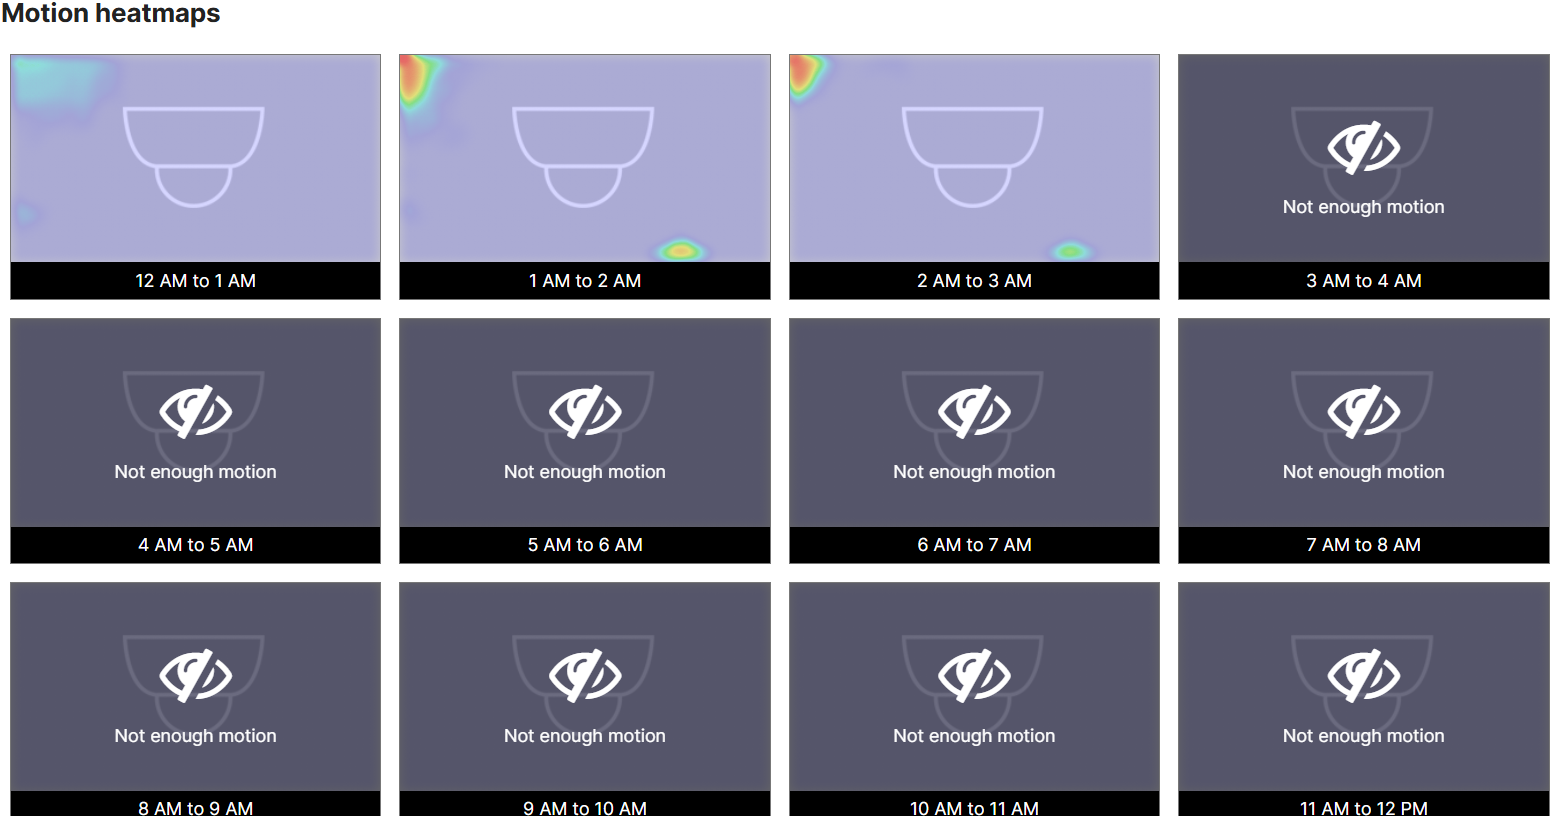This screenshot has width=1562, height=816.
Task: Click the crossed-eye icon in 5 AM to 6 AM tile
Action: [585, 412]
